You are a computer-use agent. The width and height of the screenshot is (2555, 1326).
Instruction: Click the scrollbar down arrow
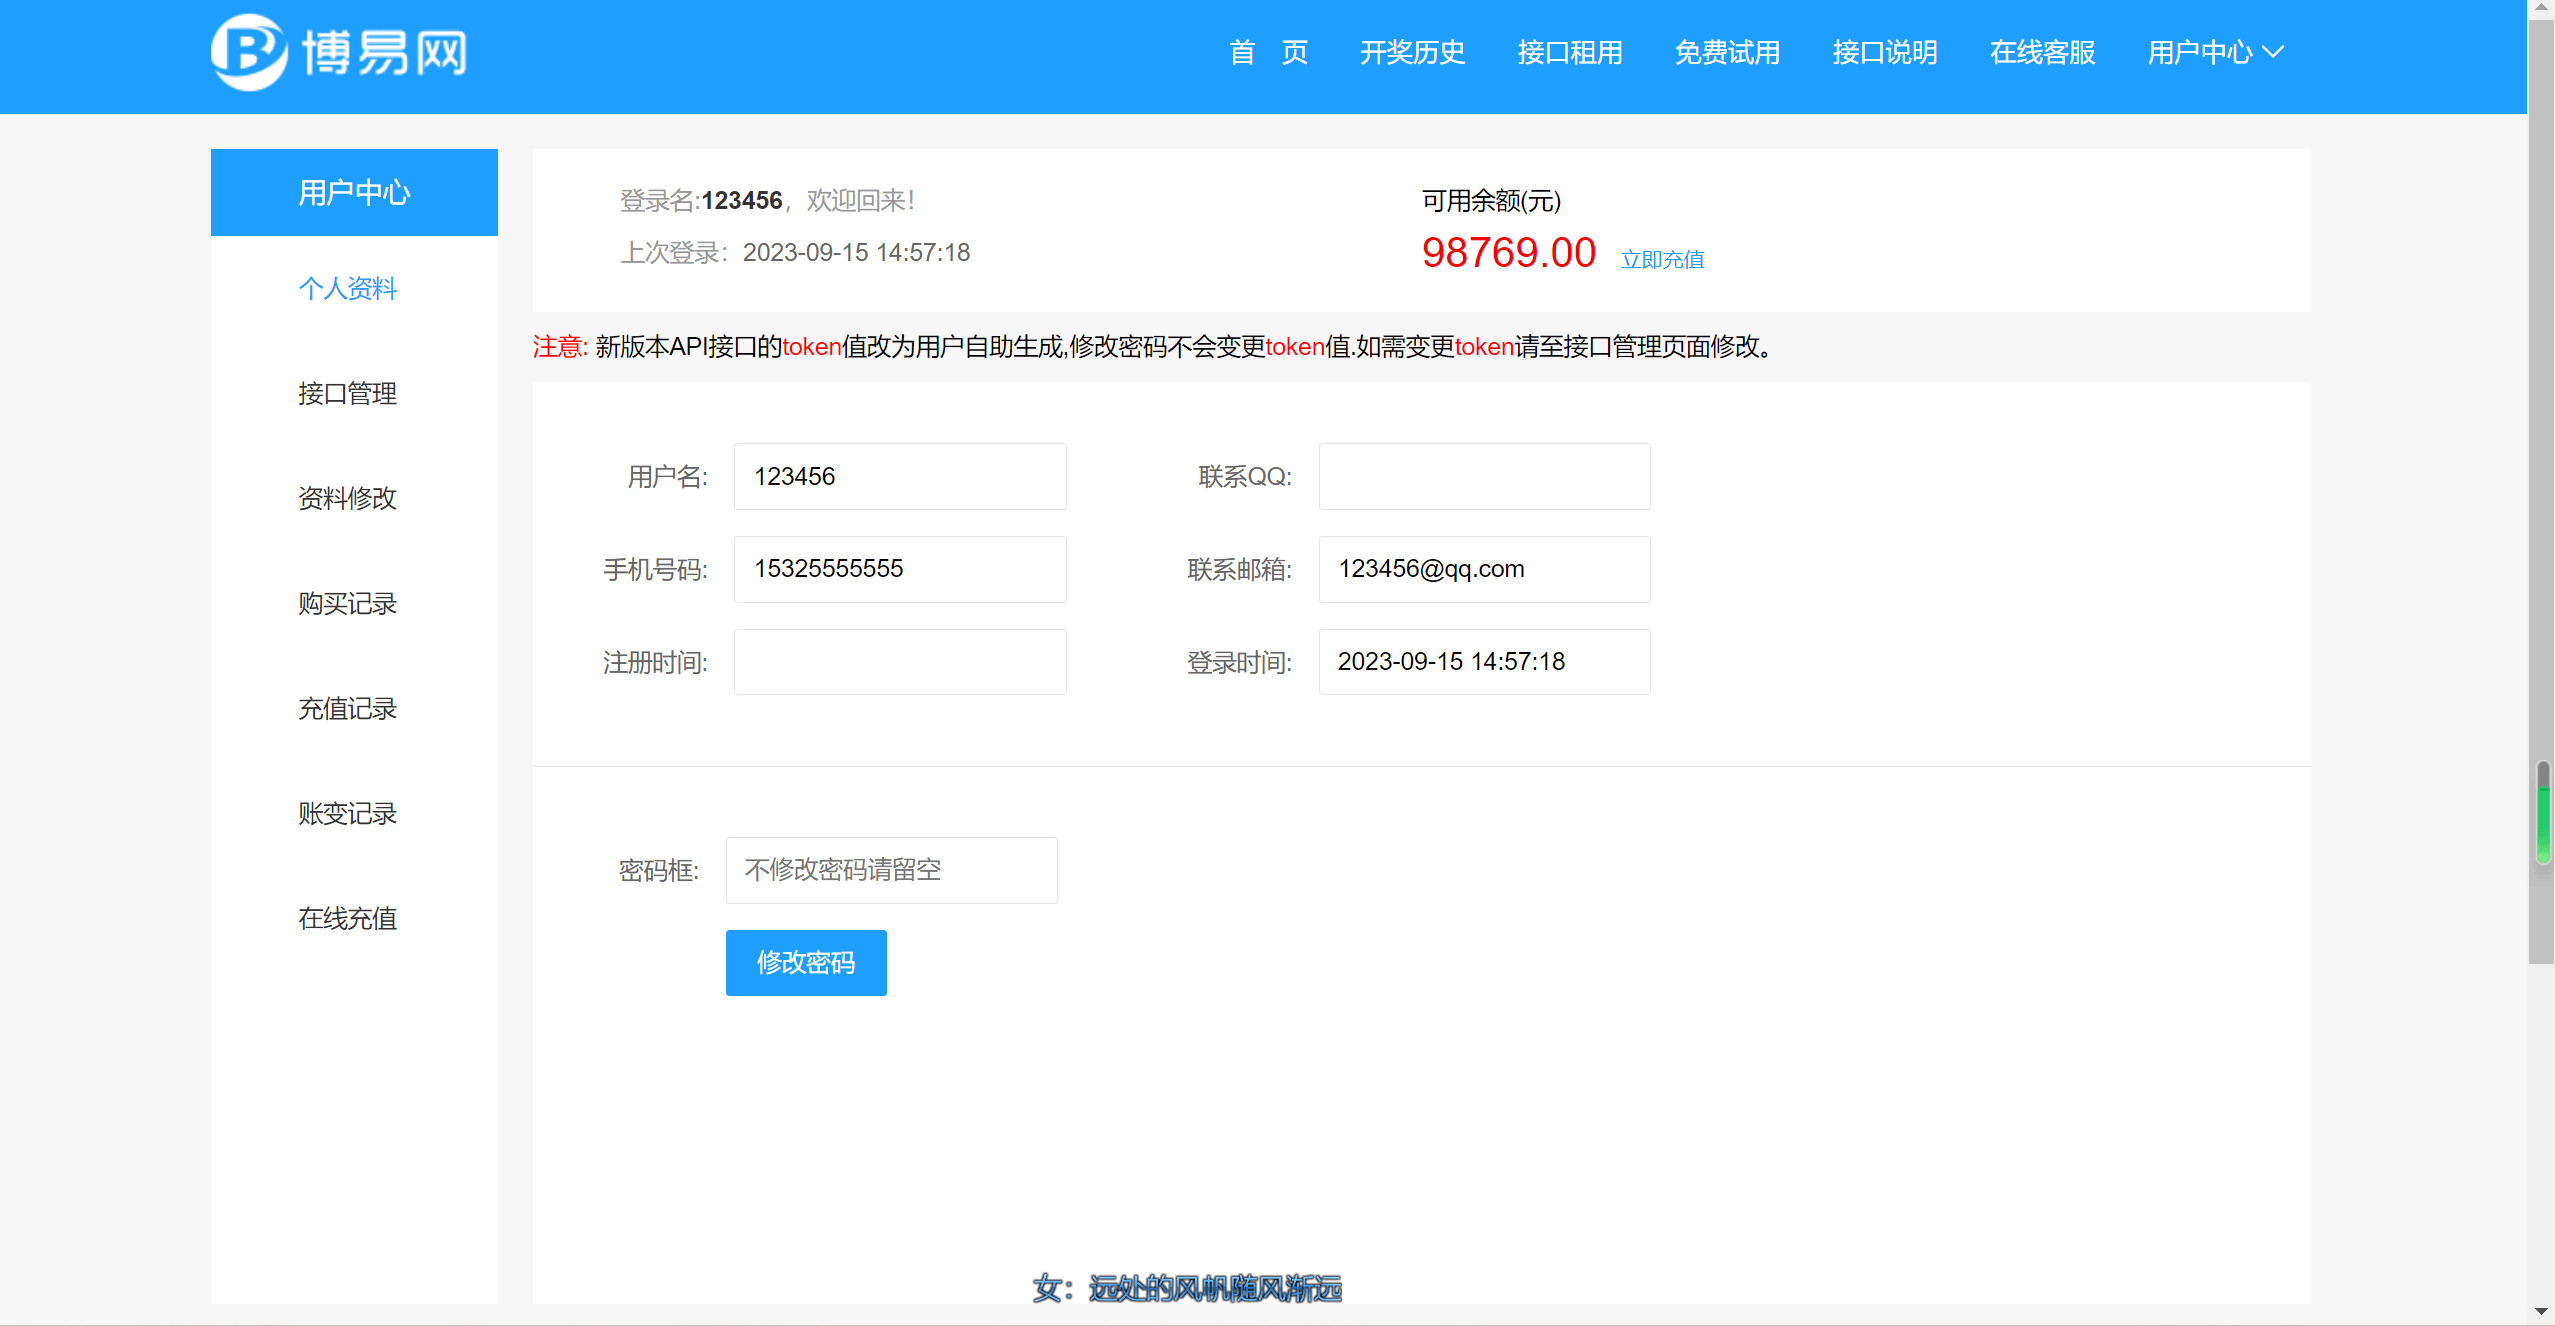tap(2541, 1311)
